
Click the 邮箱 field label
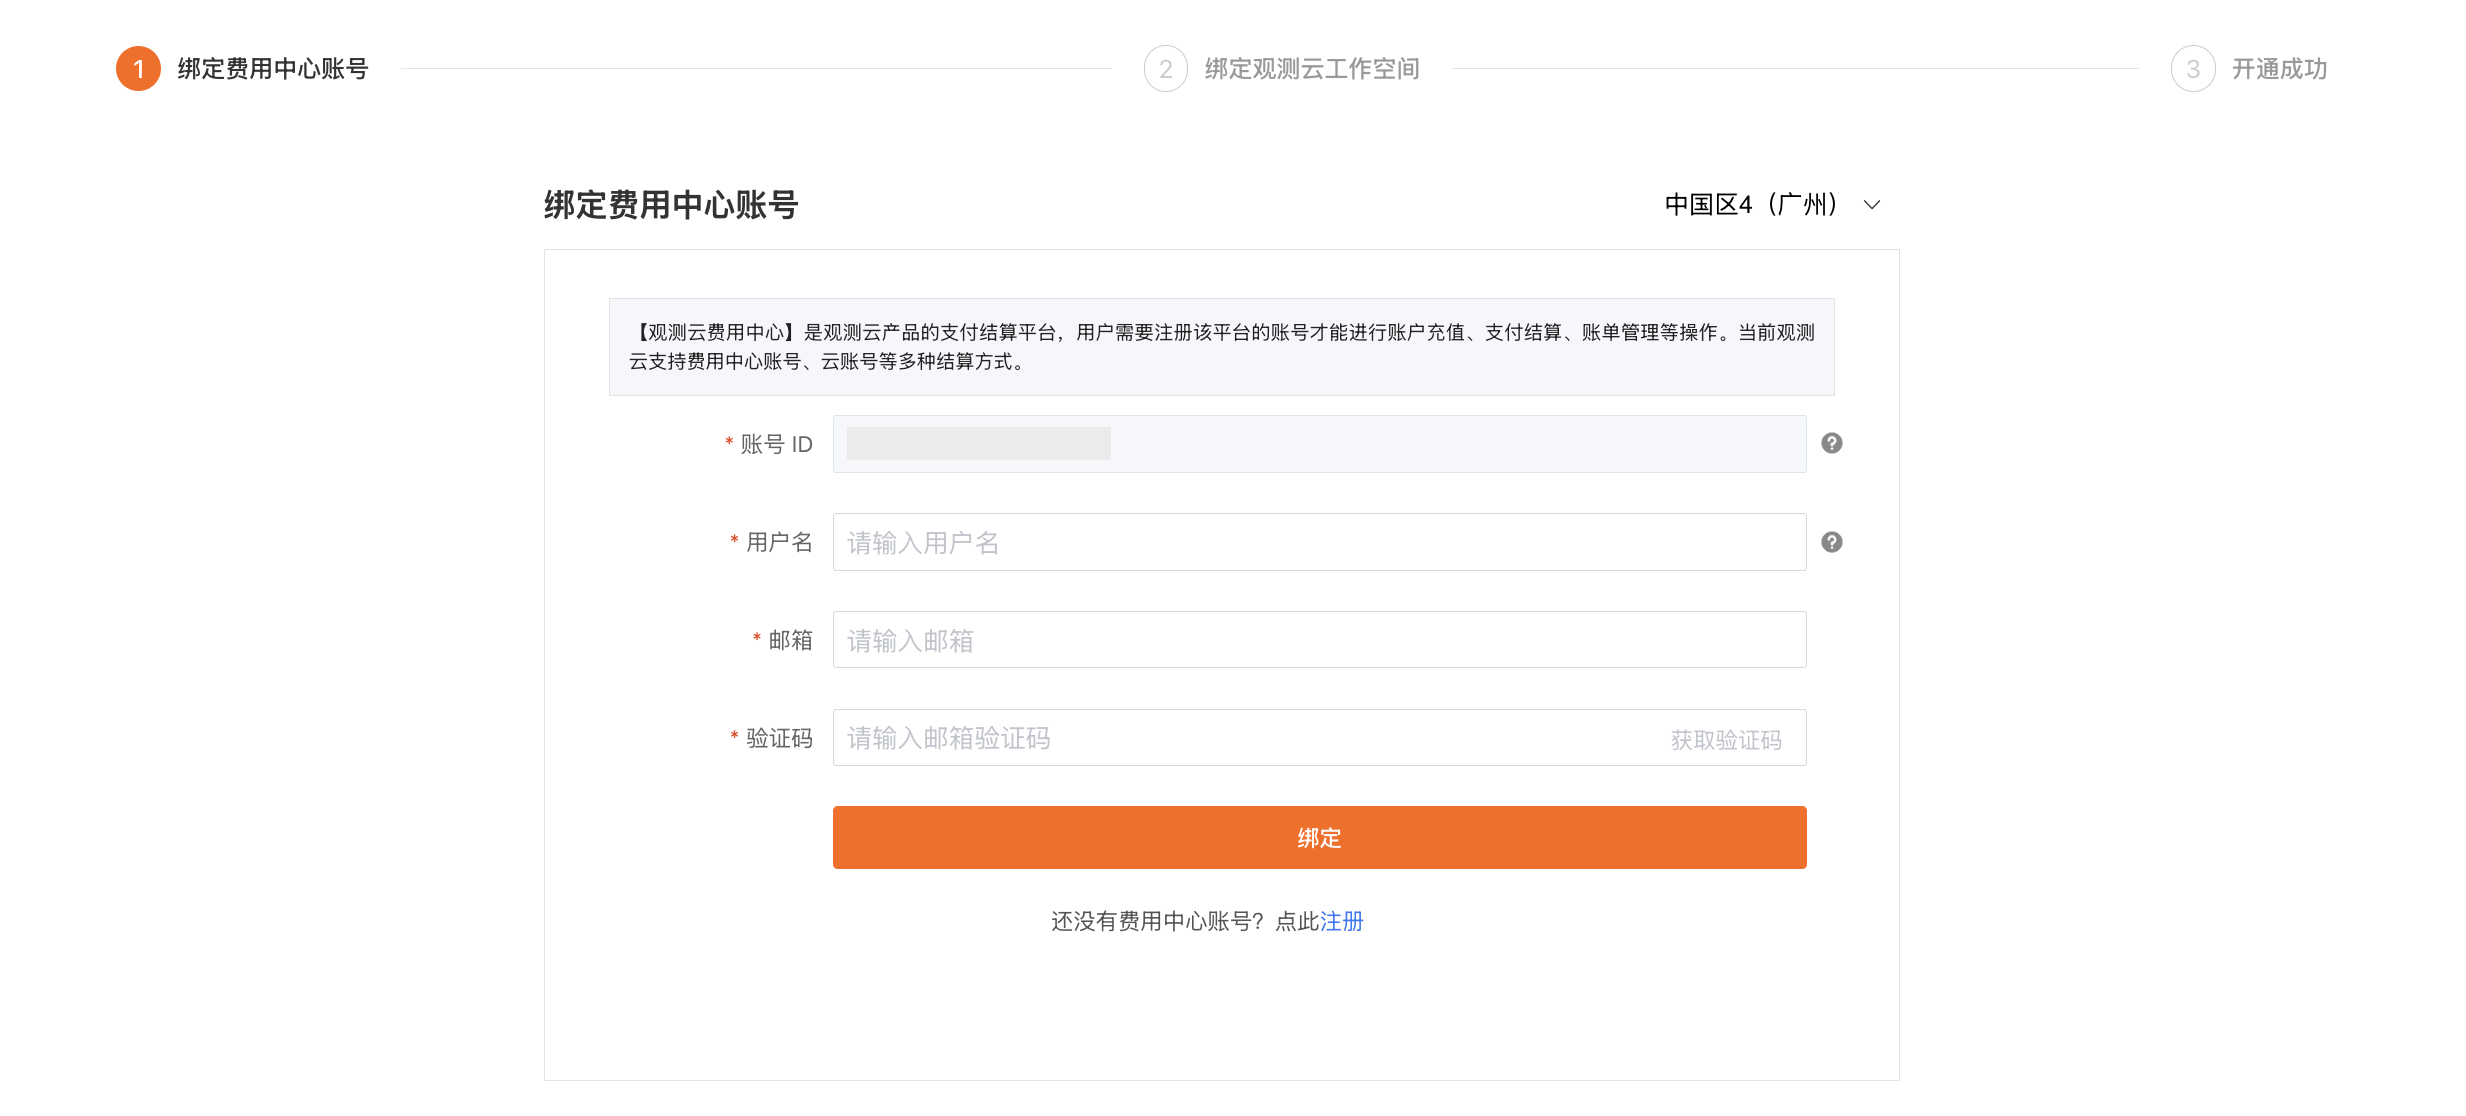pyautogui.click(x=790, y=640)
